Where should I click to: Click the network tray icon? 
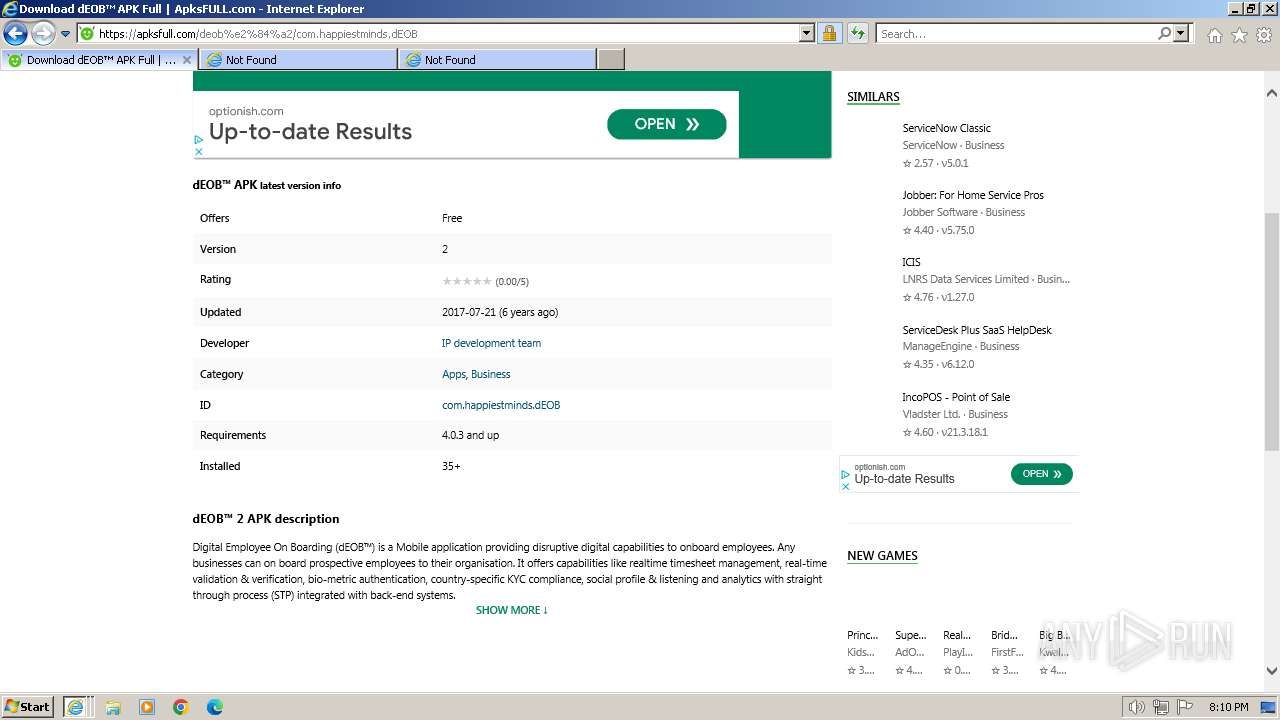(1161, 707)
